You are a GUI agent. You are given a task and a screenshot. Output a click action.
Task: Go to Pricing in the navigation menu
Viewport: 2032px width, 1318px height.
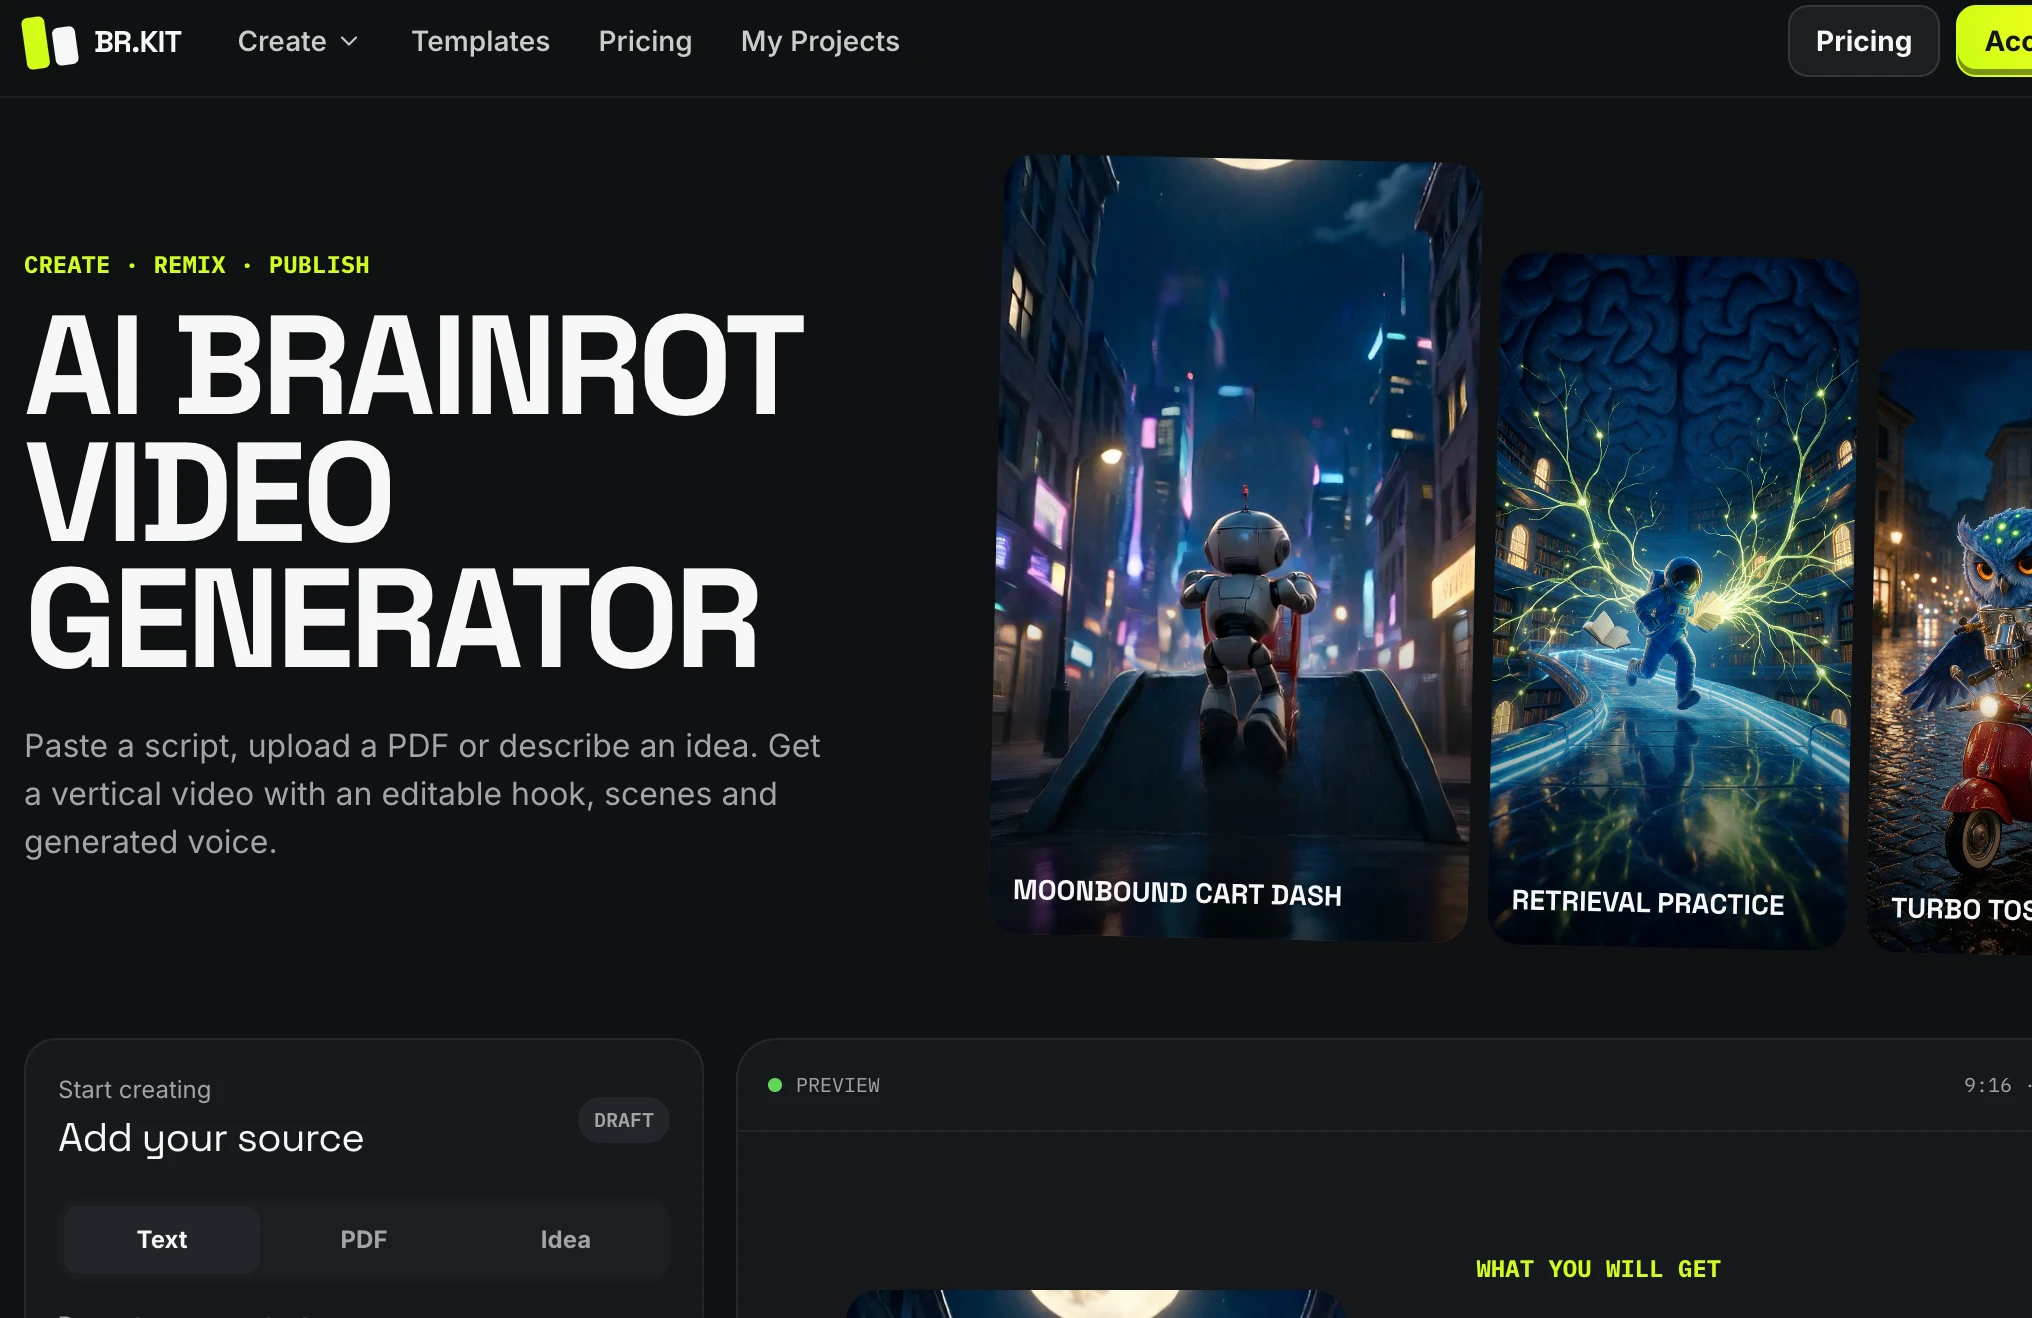point(646,41)
